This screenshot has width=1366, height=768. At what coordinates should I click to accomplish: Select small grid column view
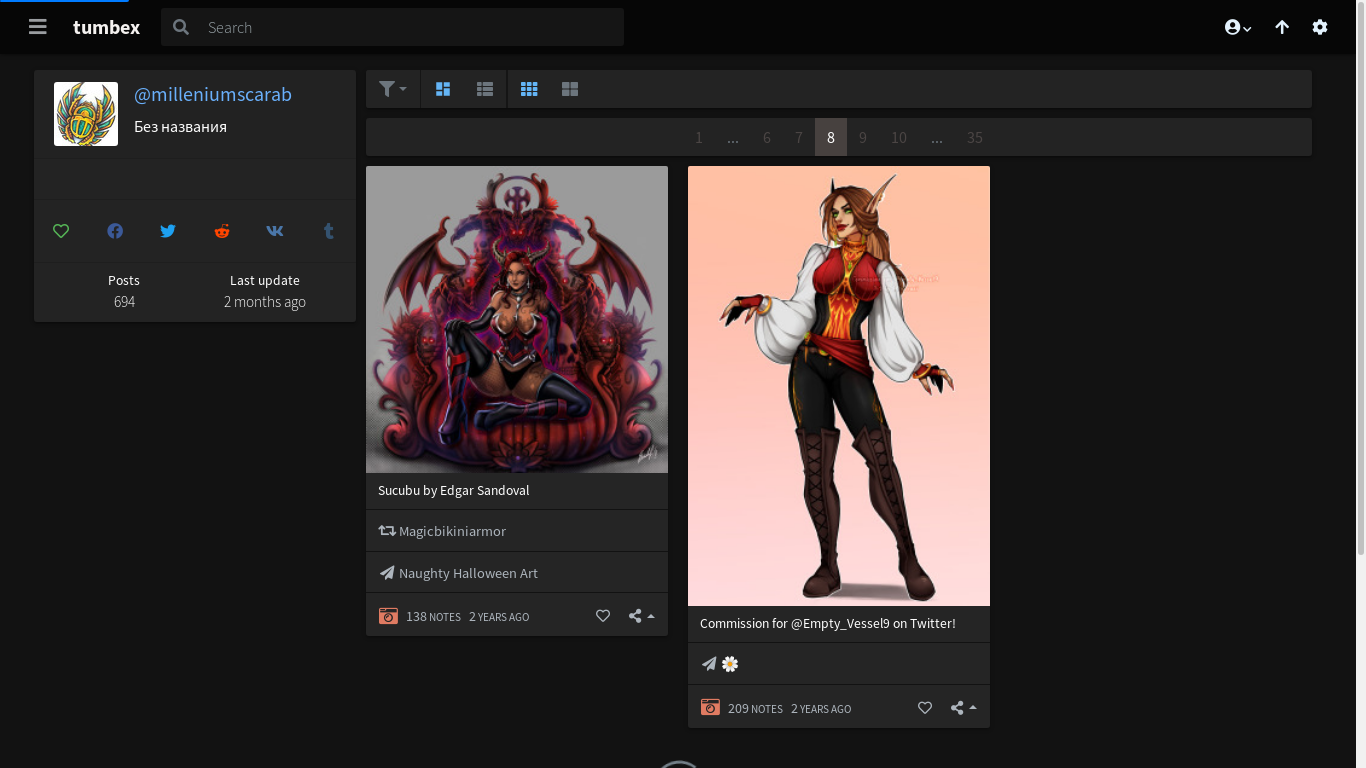click(529, 89)
